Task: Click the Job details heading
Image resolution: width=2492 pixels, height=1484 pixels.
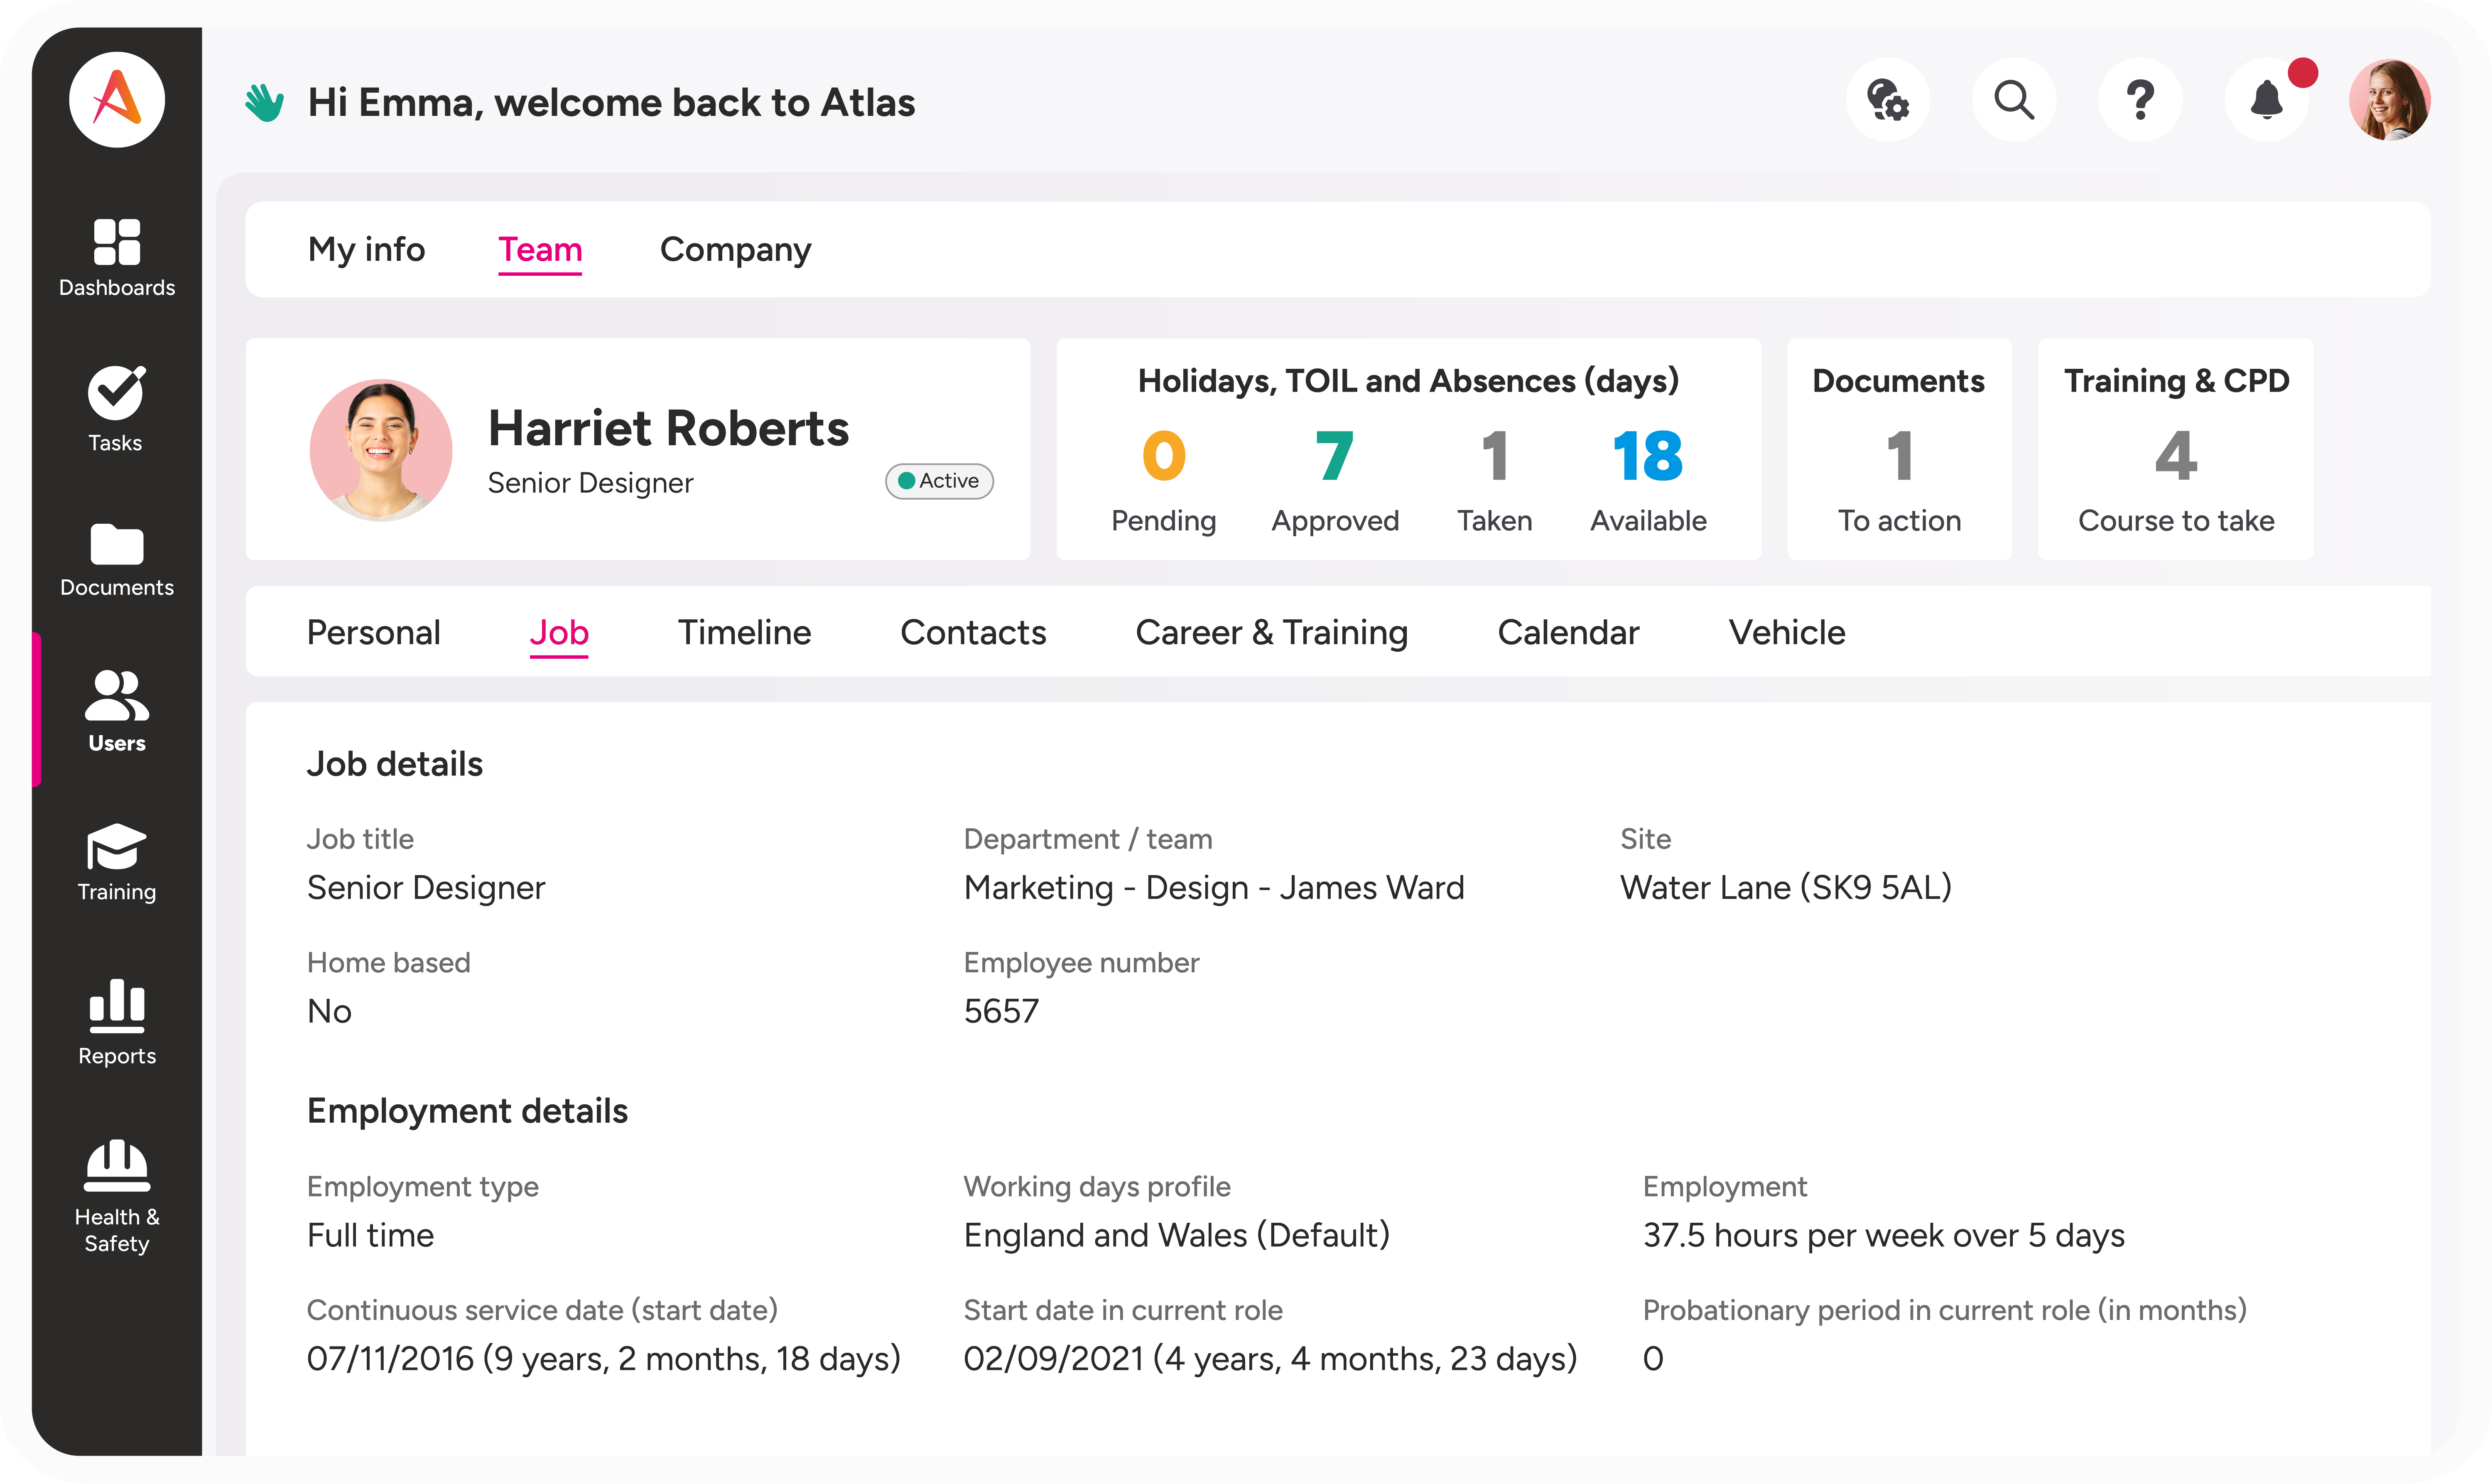Action: point(395,764)
